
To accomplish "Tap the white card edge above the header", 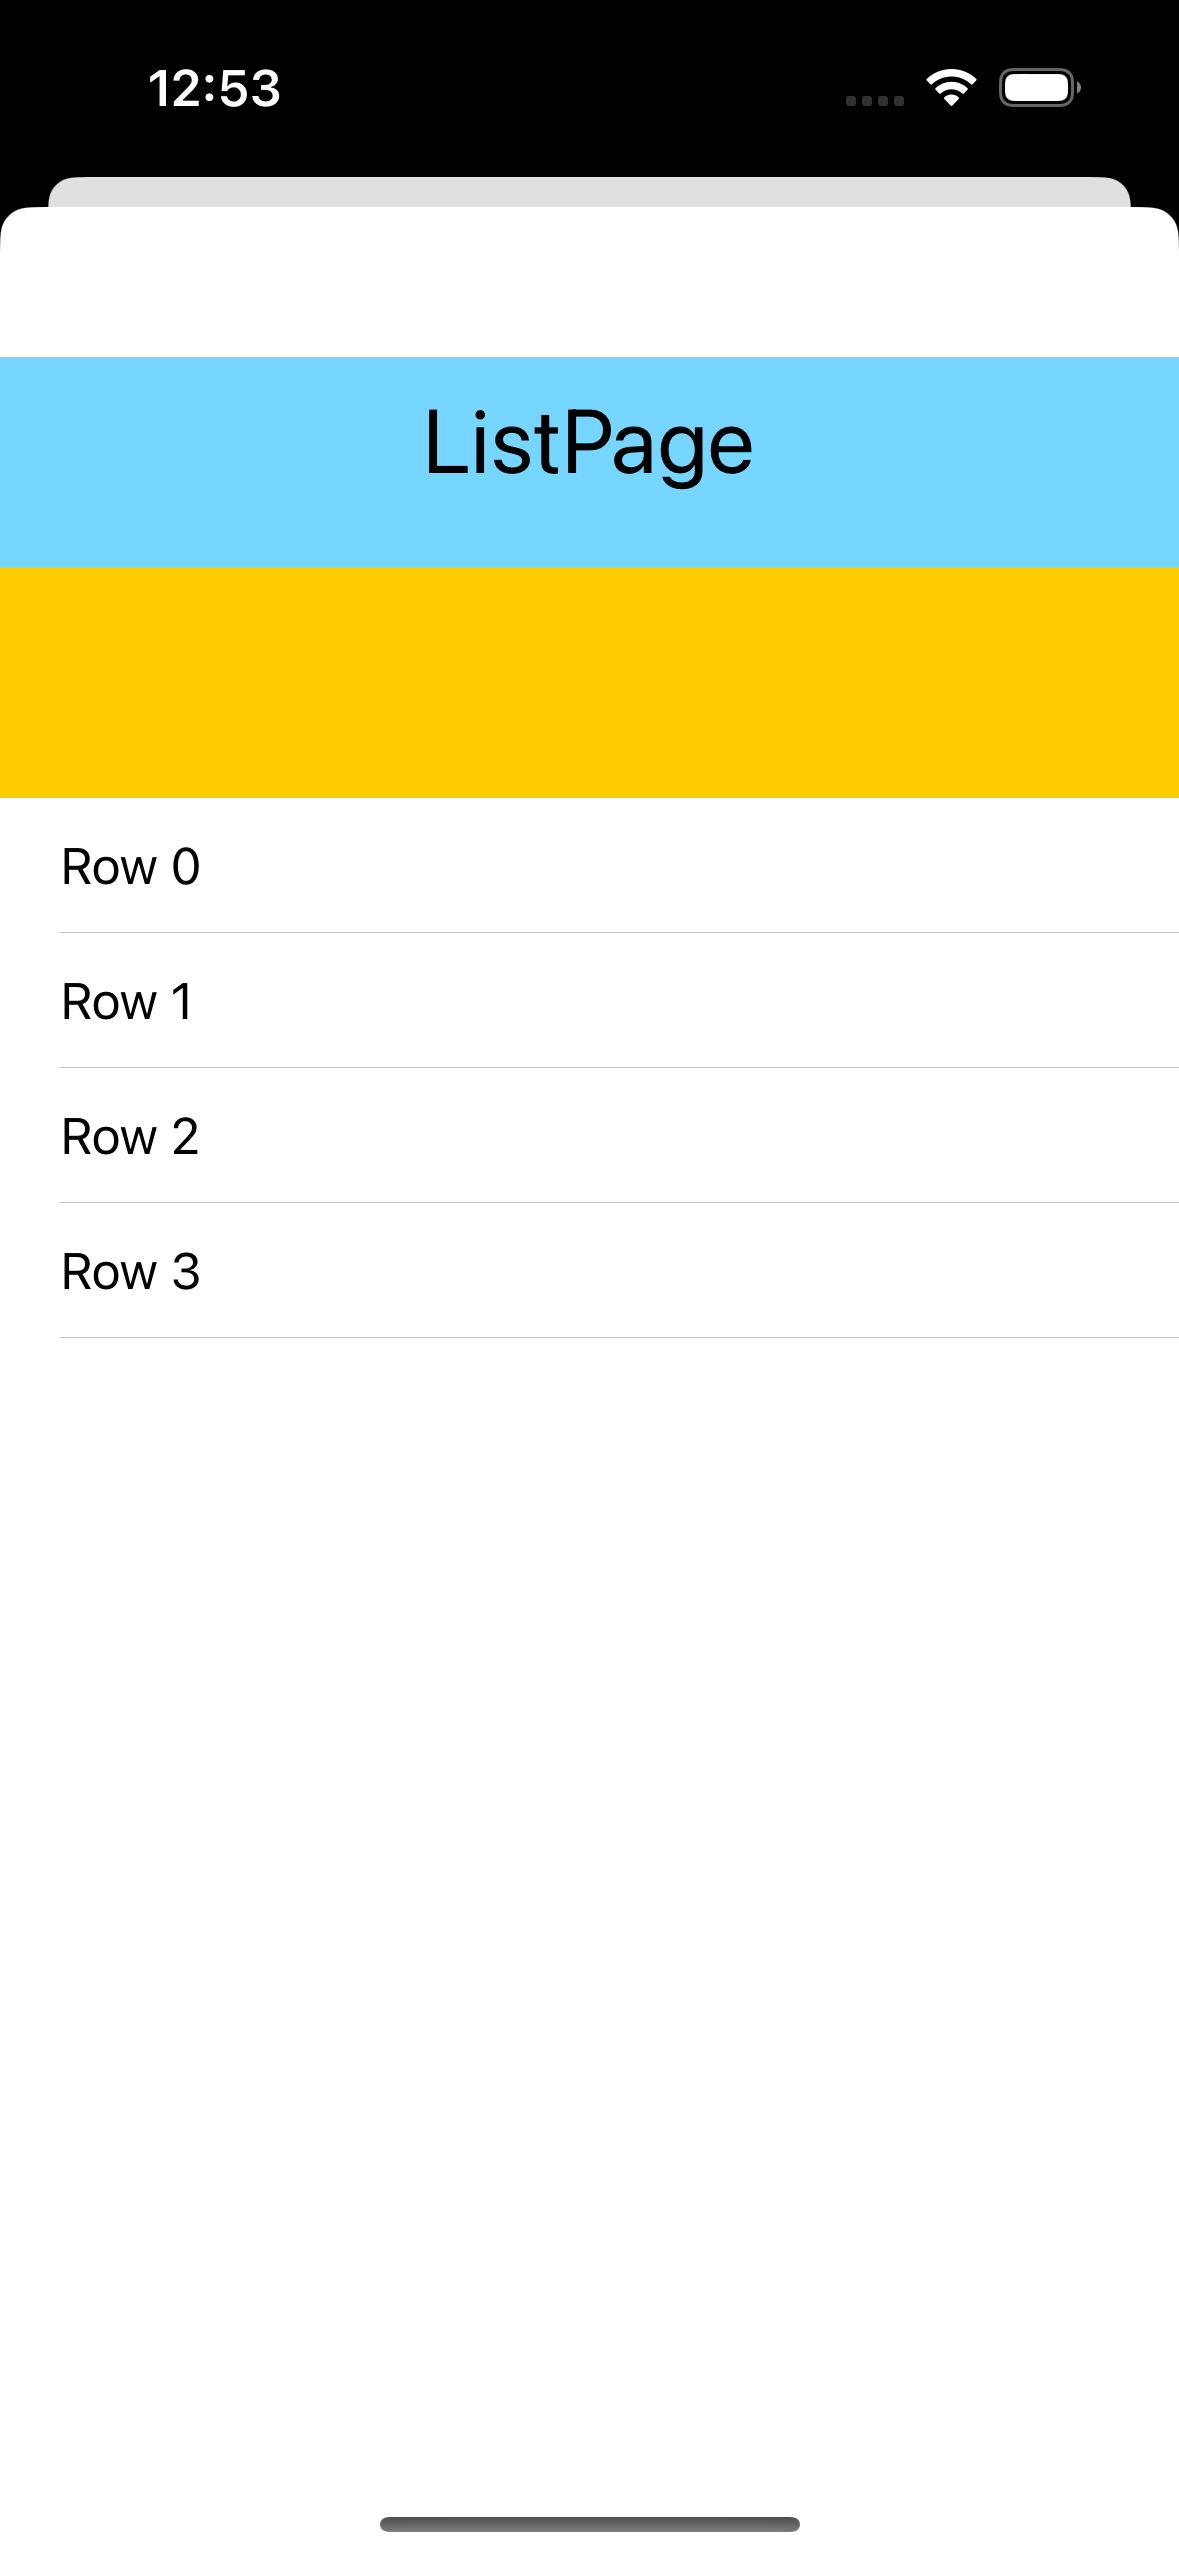I will click(x=589, y=280).
